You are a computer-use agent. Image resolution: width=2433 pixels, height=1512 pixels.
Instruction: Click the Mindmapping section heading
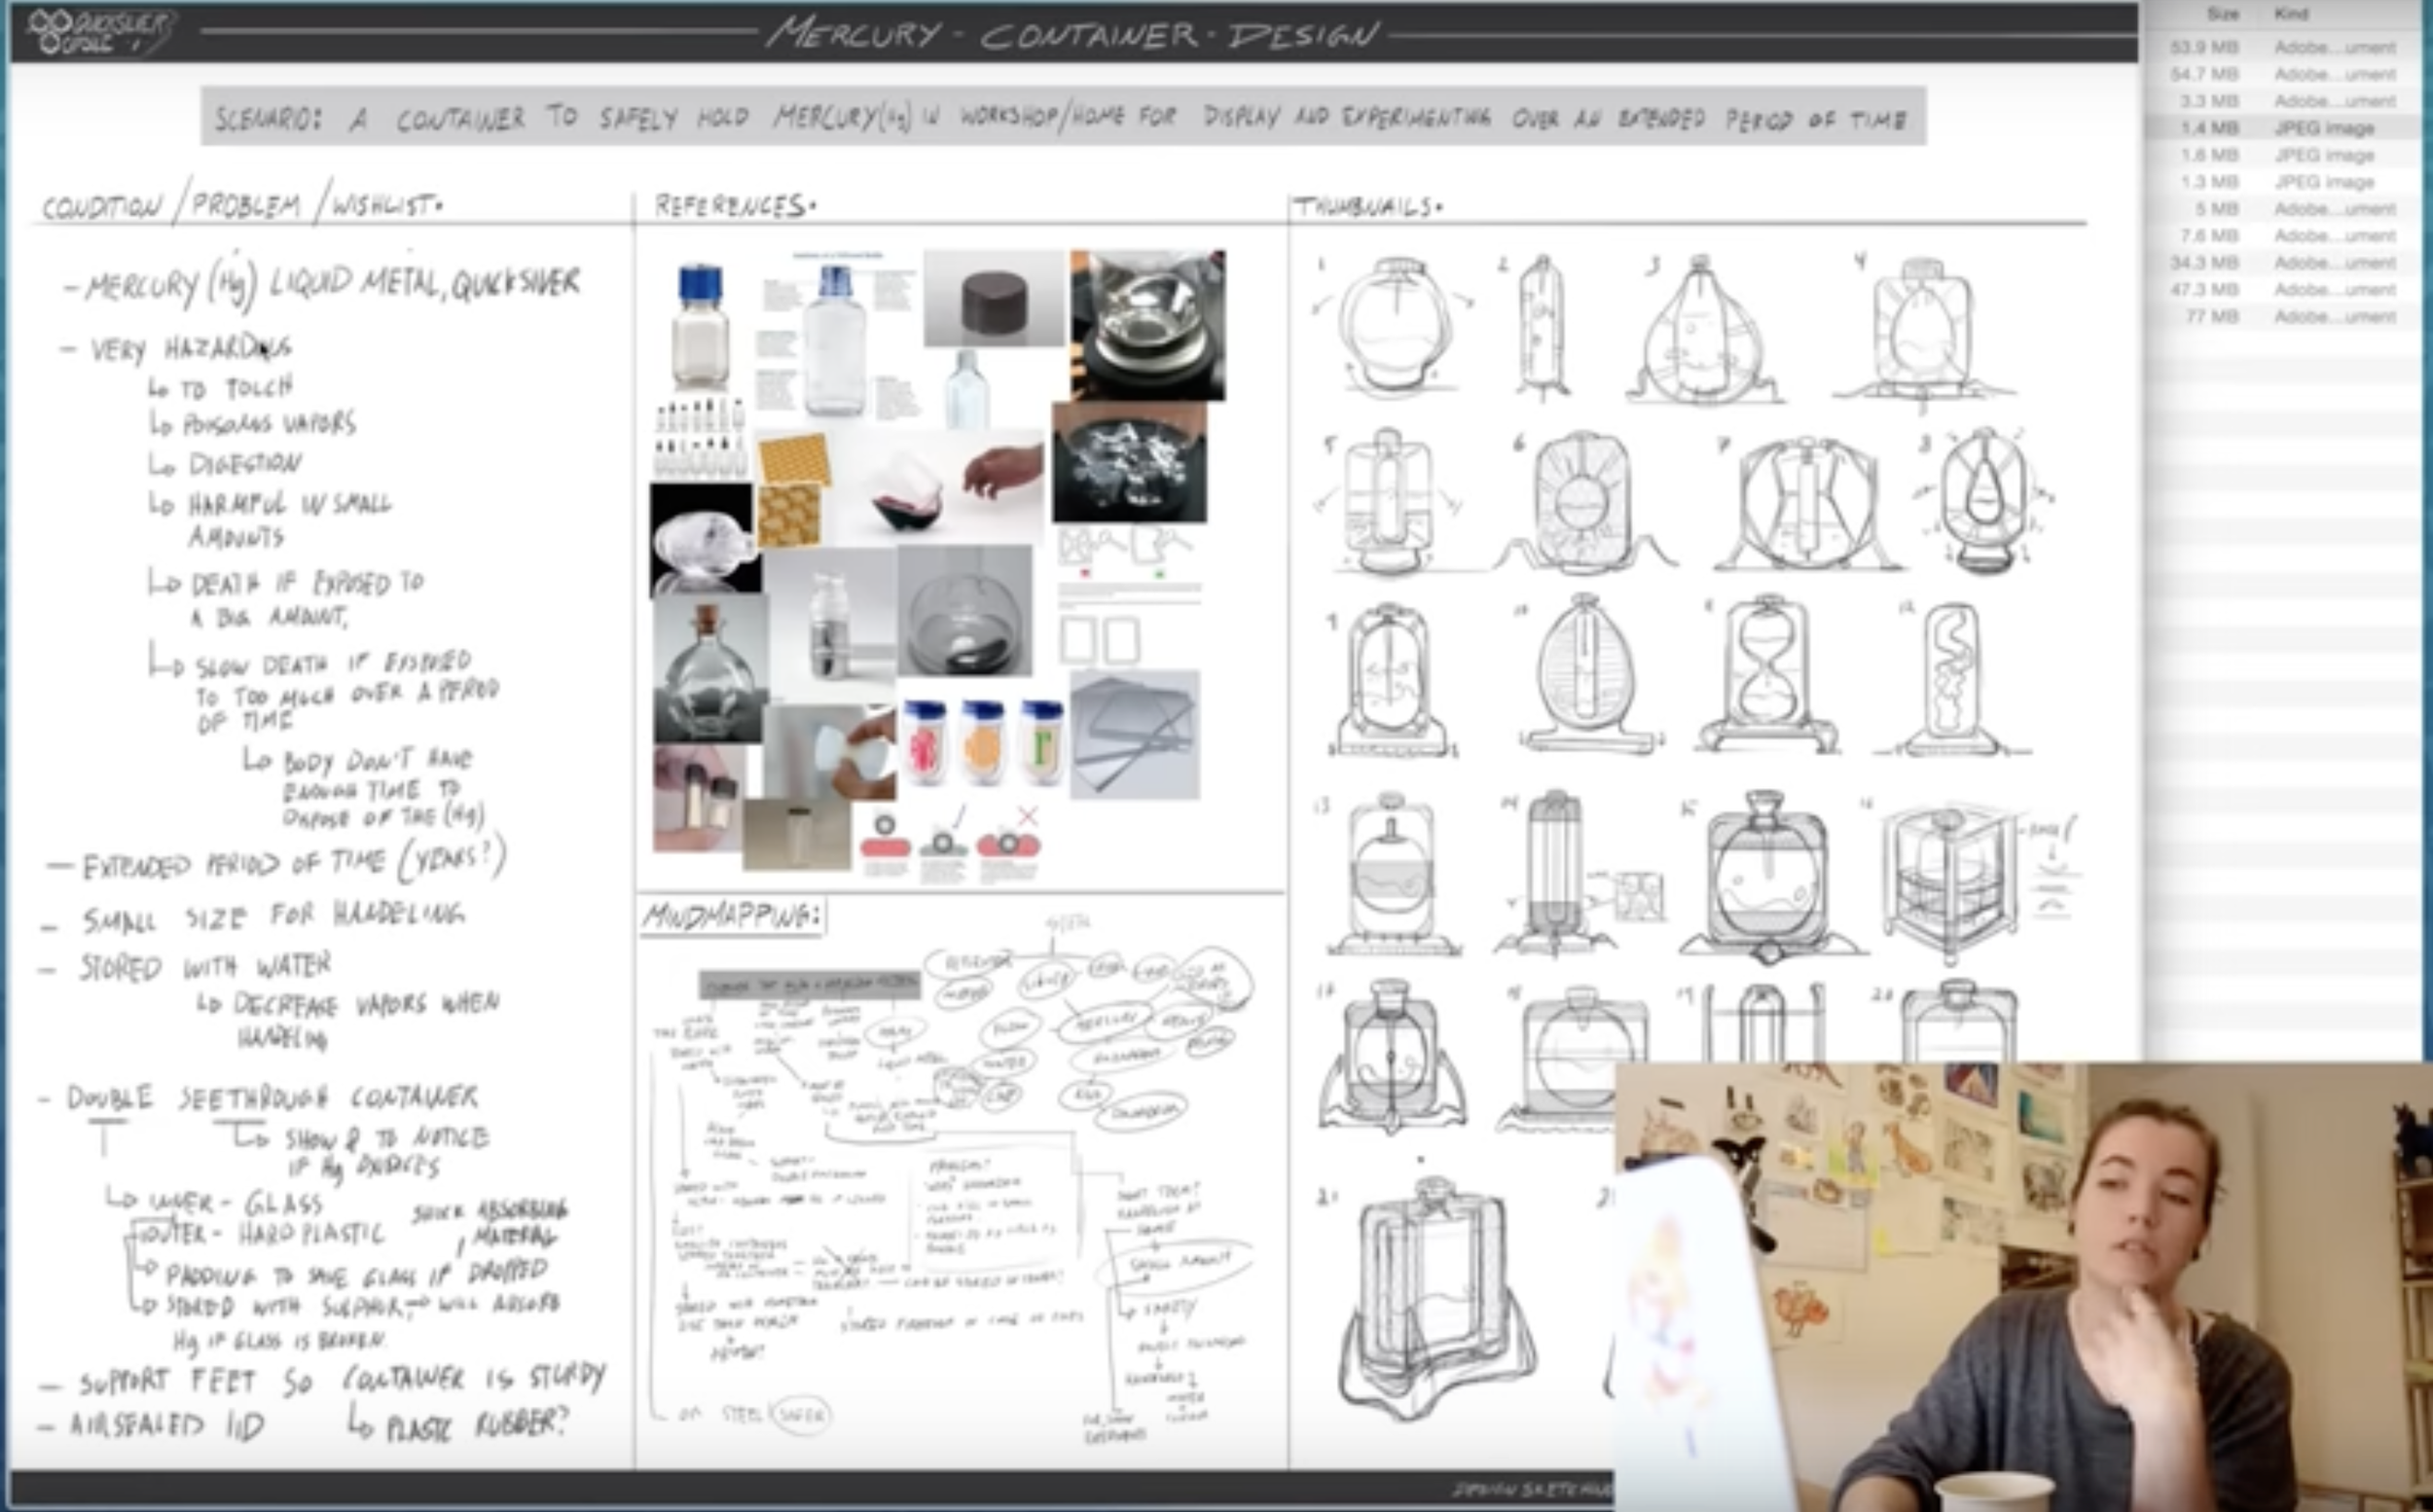point(732,916)
